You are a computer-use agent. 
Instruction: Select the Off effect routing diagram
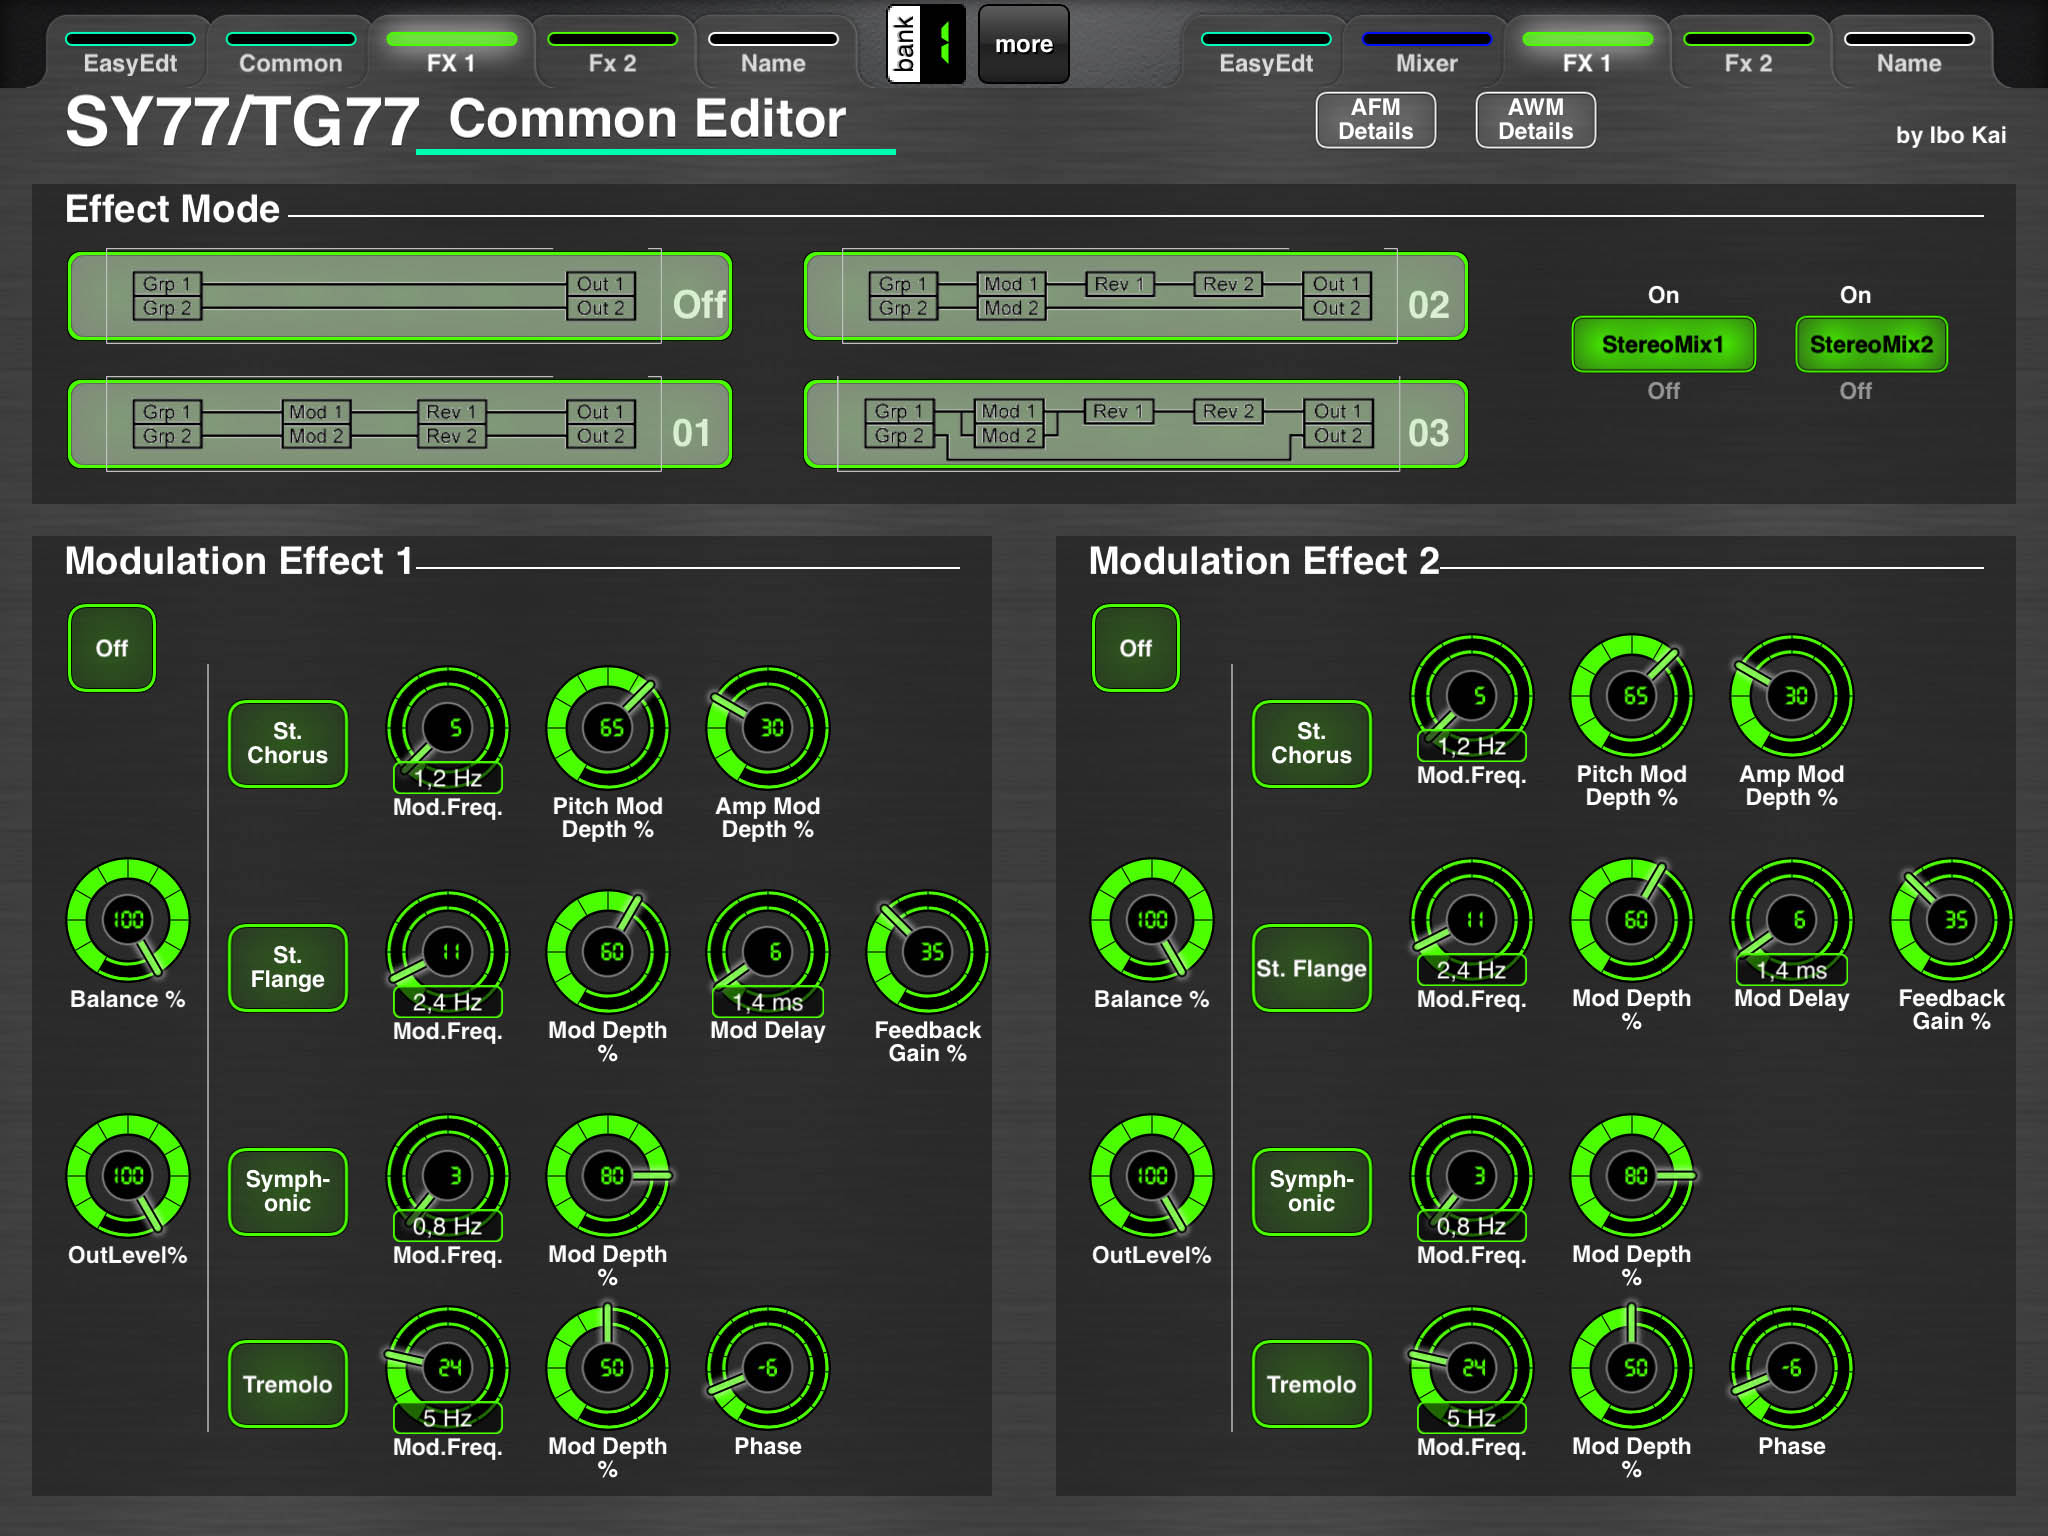[400, 297]
